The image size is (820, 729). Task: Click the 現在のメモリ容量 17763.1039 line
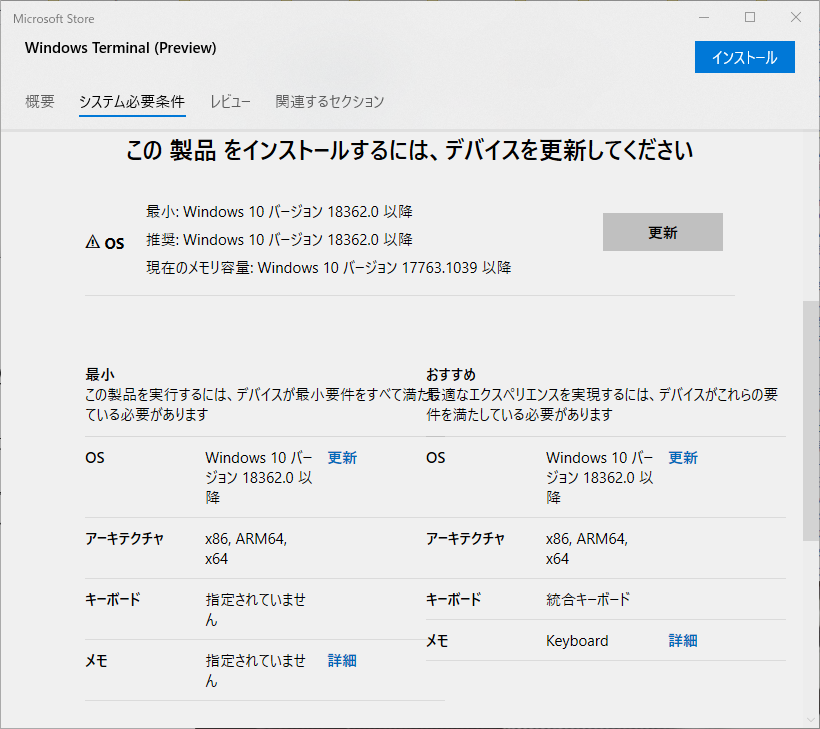328,268
